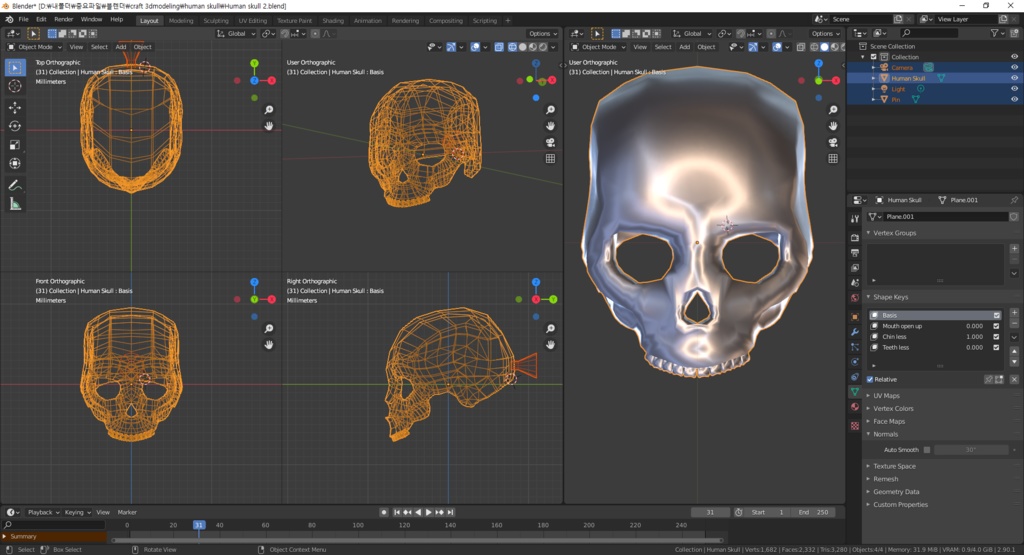Select the Cursor tool in left toolbar
Screen dimensions: 1024x555
[15, 87]
